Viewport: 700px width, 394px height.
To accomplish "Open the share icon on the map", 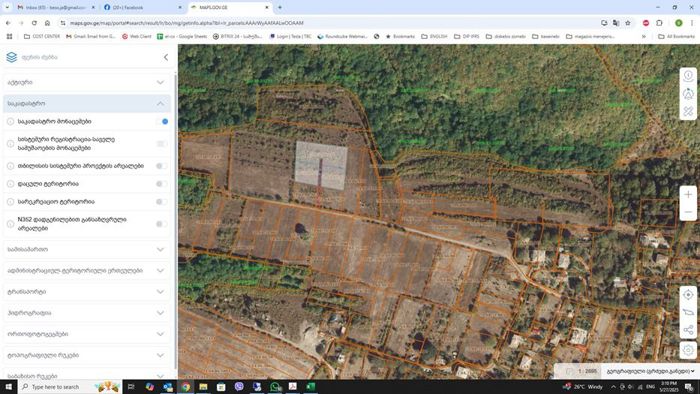I will (688, 330).
